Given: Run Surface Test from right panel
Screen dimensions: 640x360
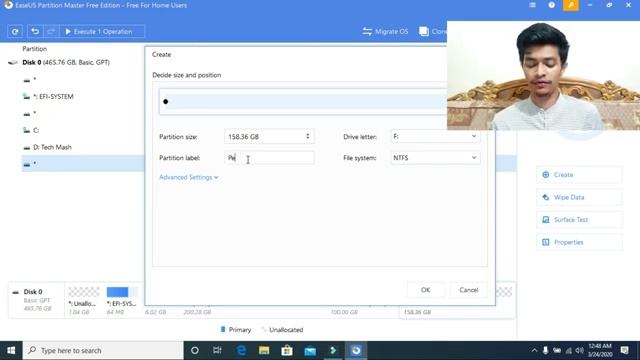Looking at the screenshot, I should click(x=579, y=220).
